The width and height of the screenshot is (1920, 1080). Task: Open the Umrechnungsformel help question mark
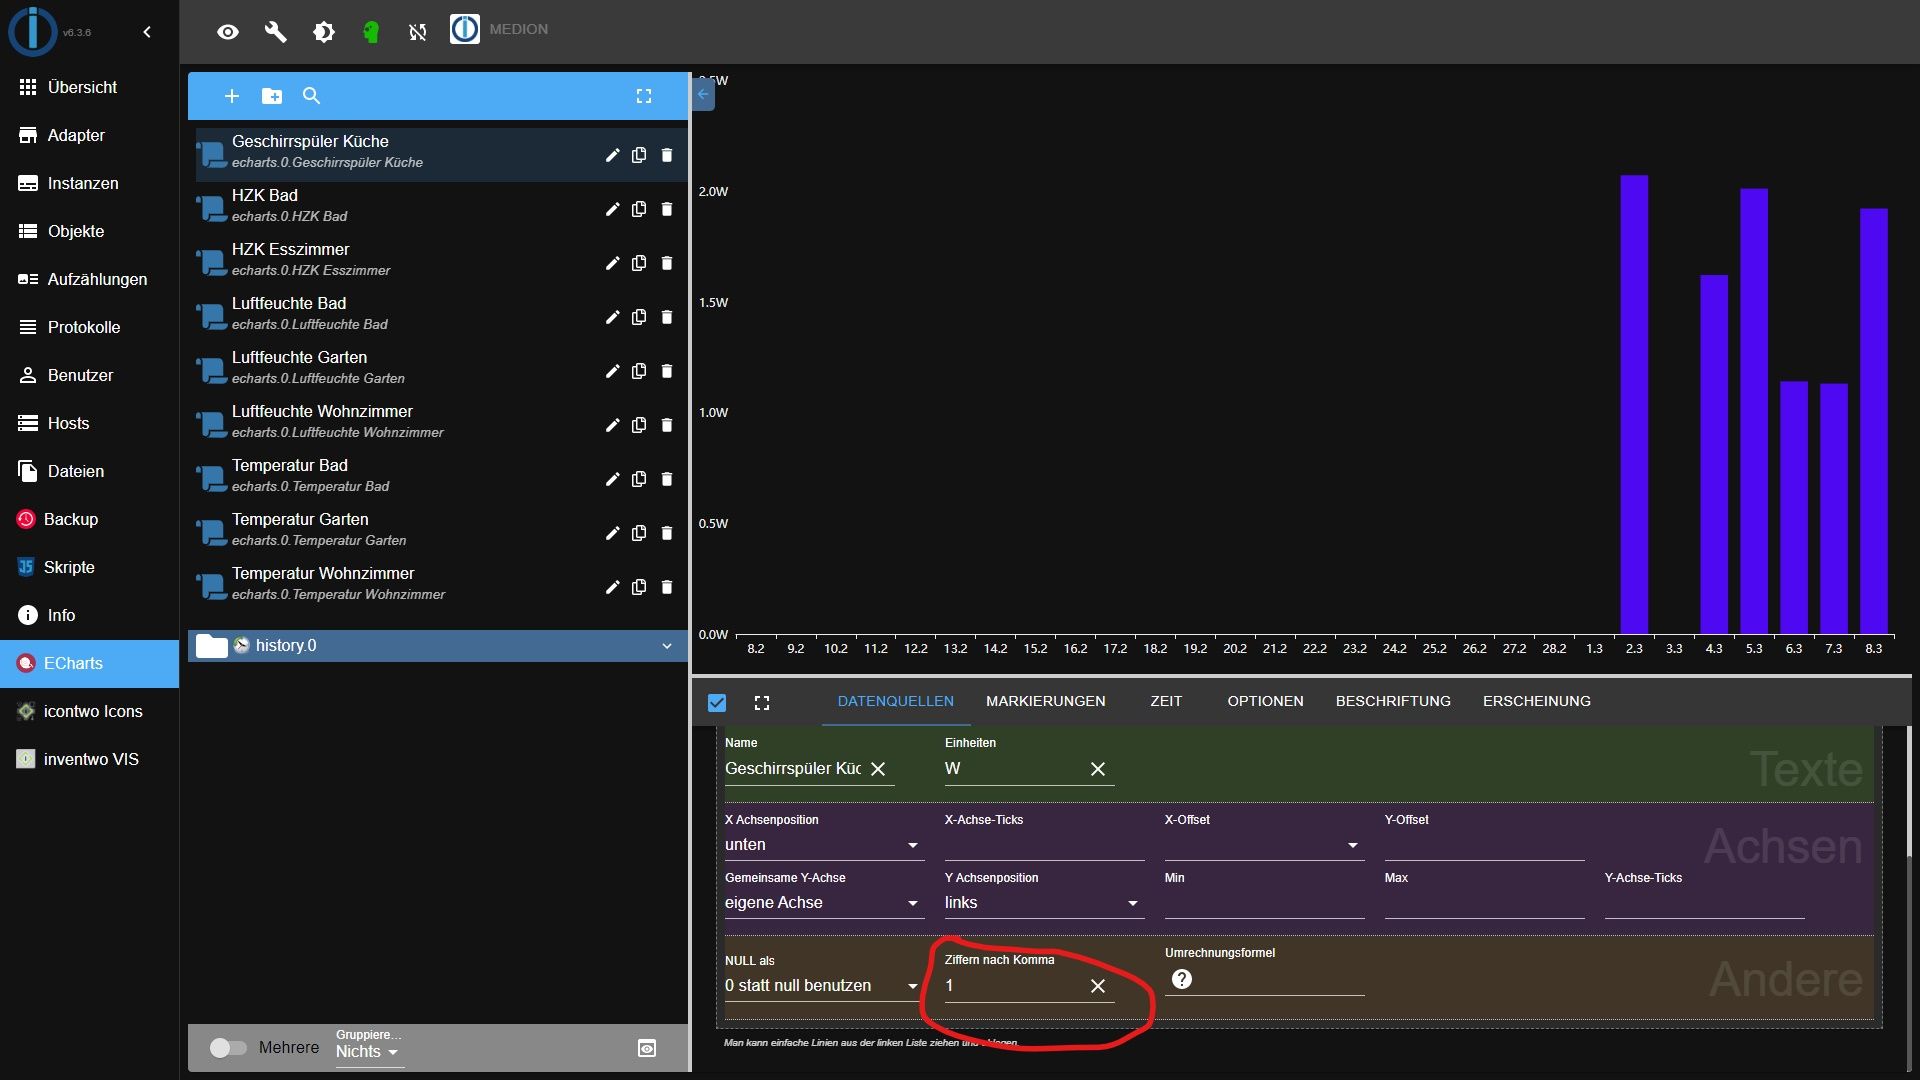point(1182,979)
